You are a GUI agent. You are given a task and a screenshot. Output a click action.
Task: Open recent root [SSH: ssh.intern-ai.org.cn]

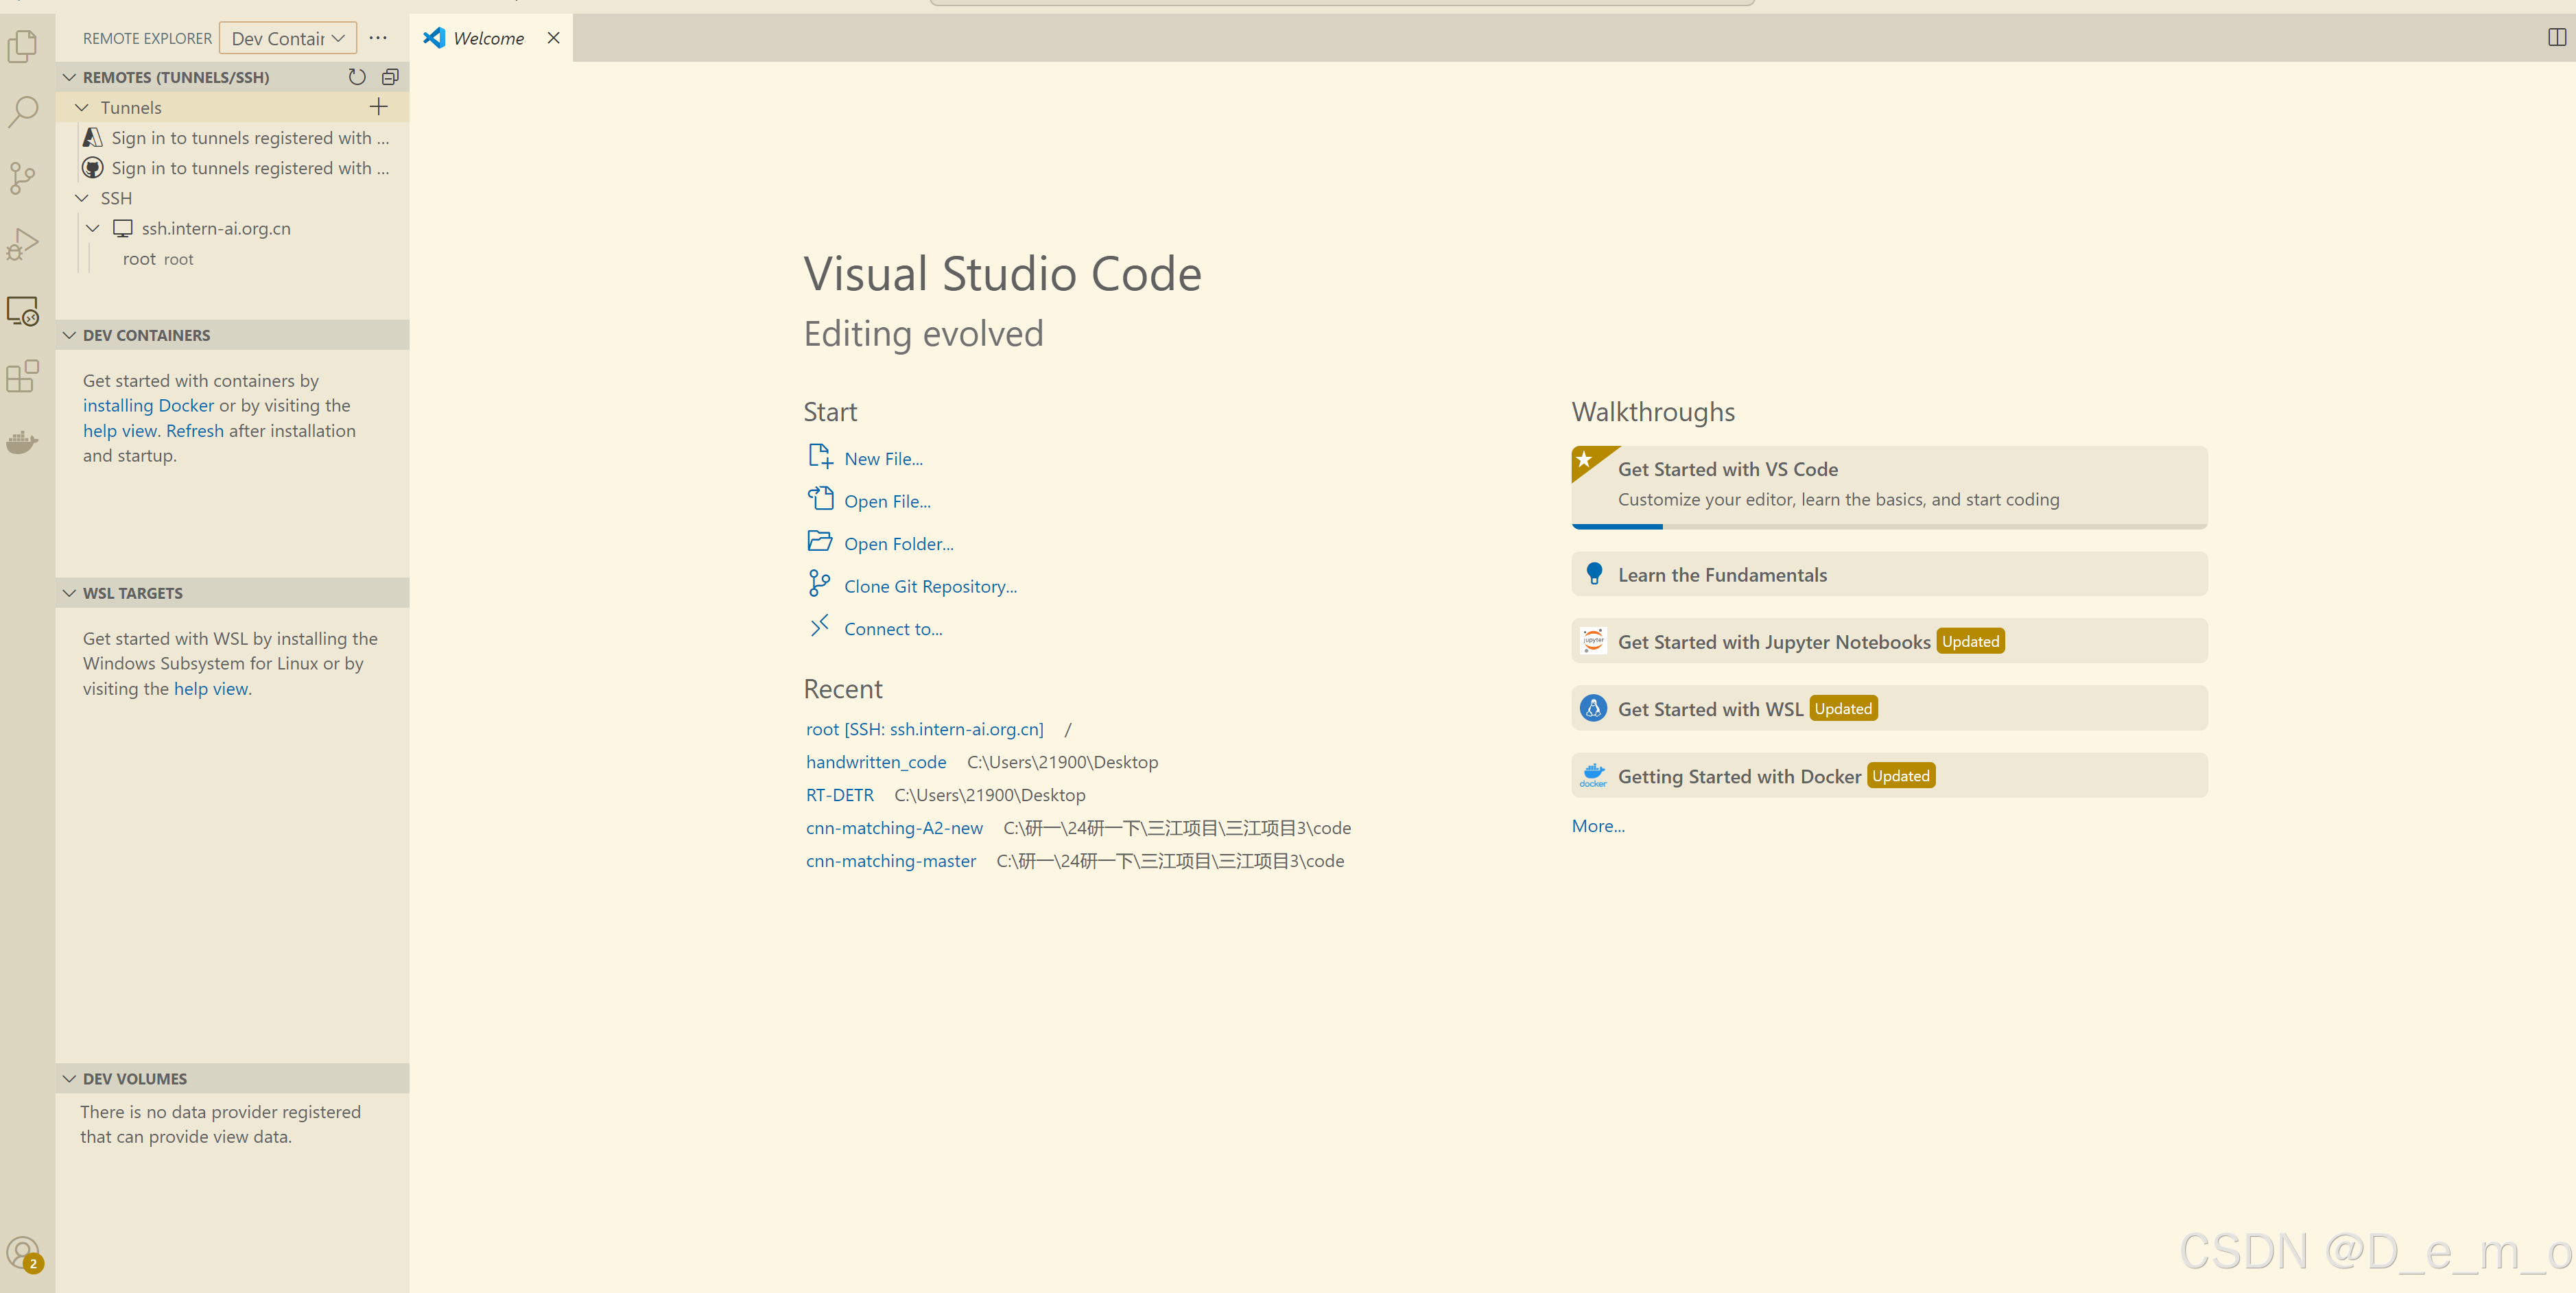click(x=924, y=729)
